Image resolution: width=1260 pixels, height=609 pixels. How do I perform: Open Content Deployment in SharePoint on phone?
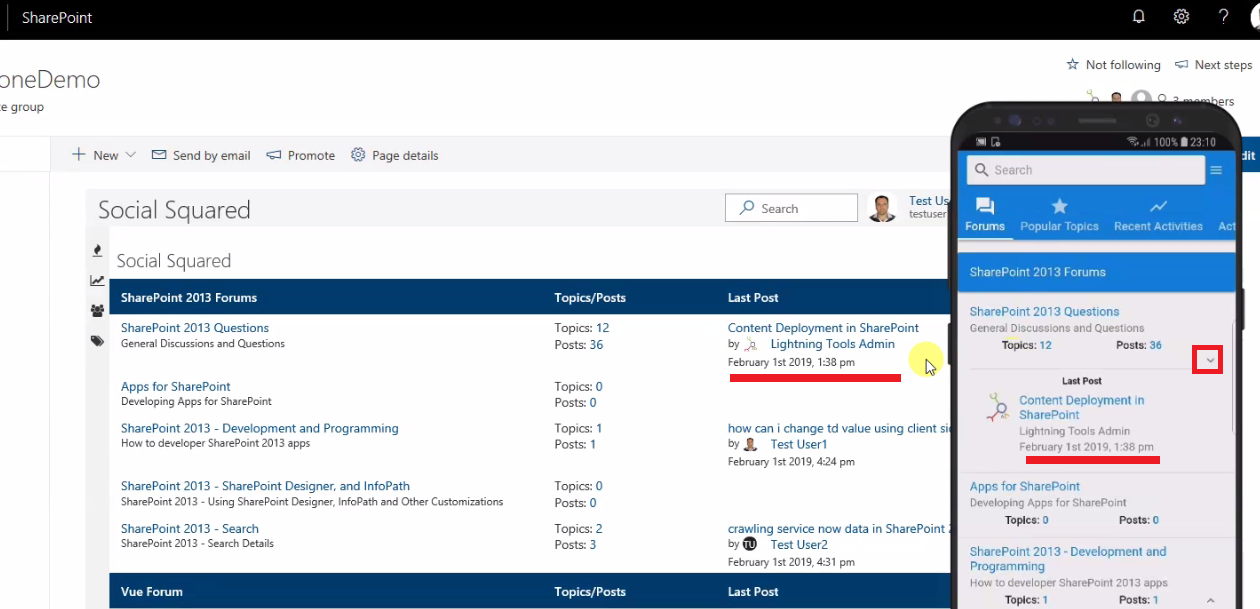1082,407
